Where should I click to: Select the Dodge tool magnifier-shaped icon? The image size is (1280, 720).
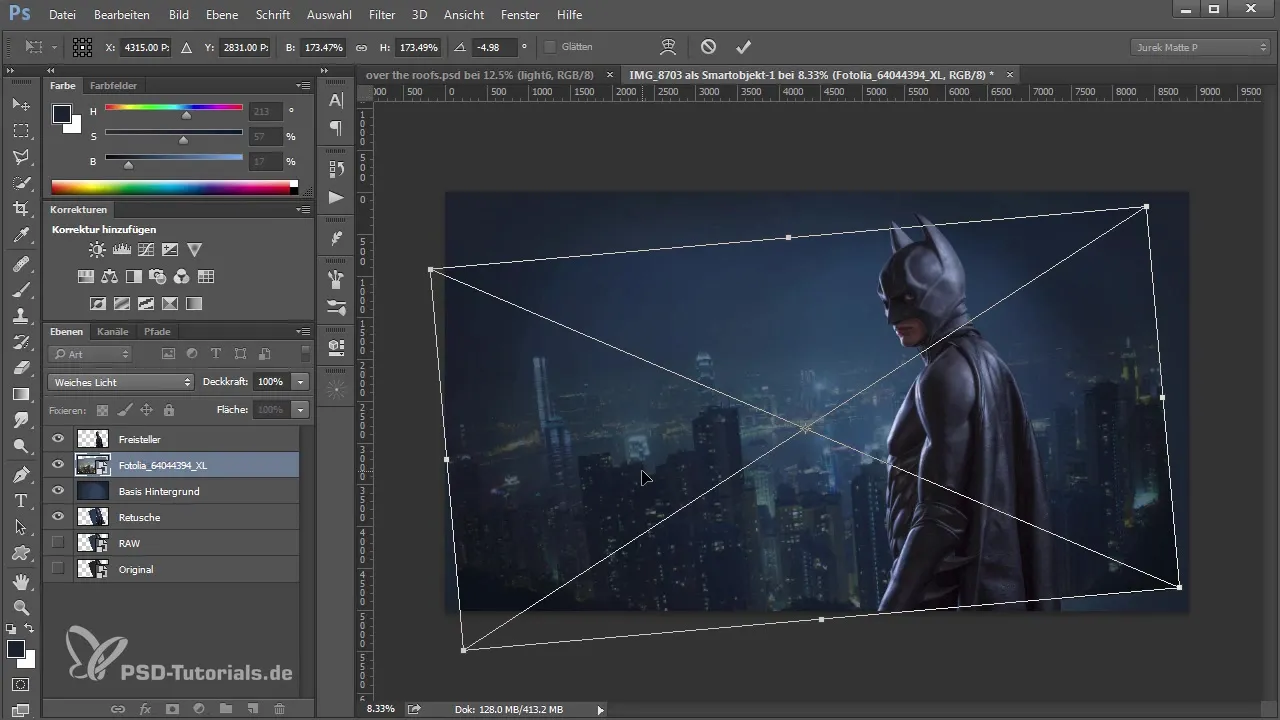pos(20,446)
